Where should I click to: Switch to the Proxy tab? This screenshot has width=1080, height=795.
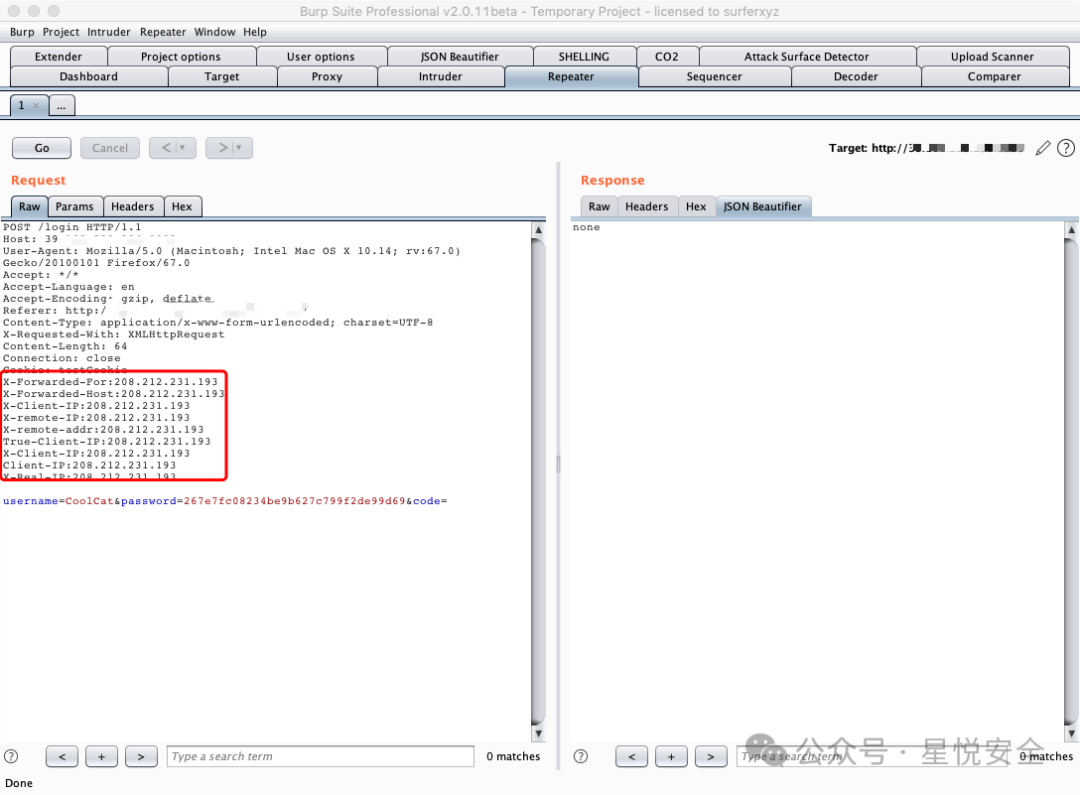[x=327, y=76]
